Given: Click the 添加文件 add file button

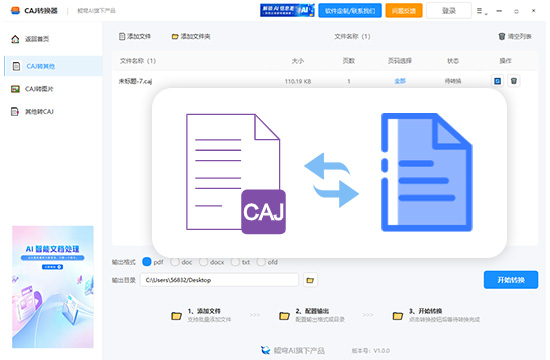Looking at the screenshot, I should 135,36.
